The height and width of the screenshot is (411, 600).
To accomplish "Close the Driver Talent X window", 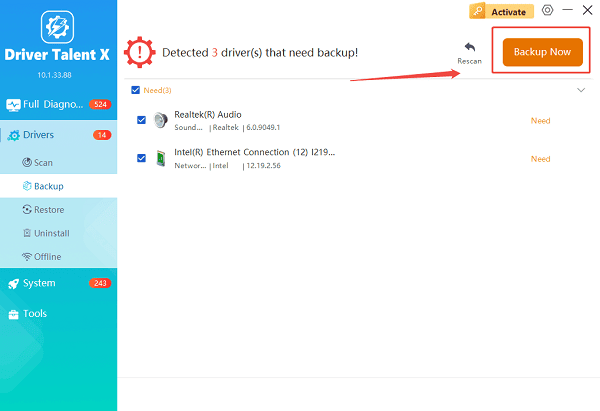I will (587, 10).
